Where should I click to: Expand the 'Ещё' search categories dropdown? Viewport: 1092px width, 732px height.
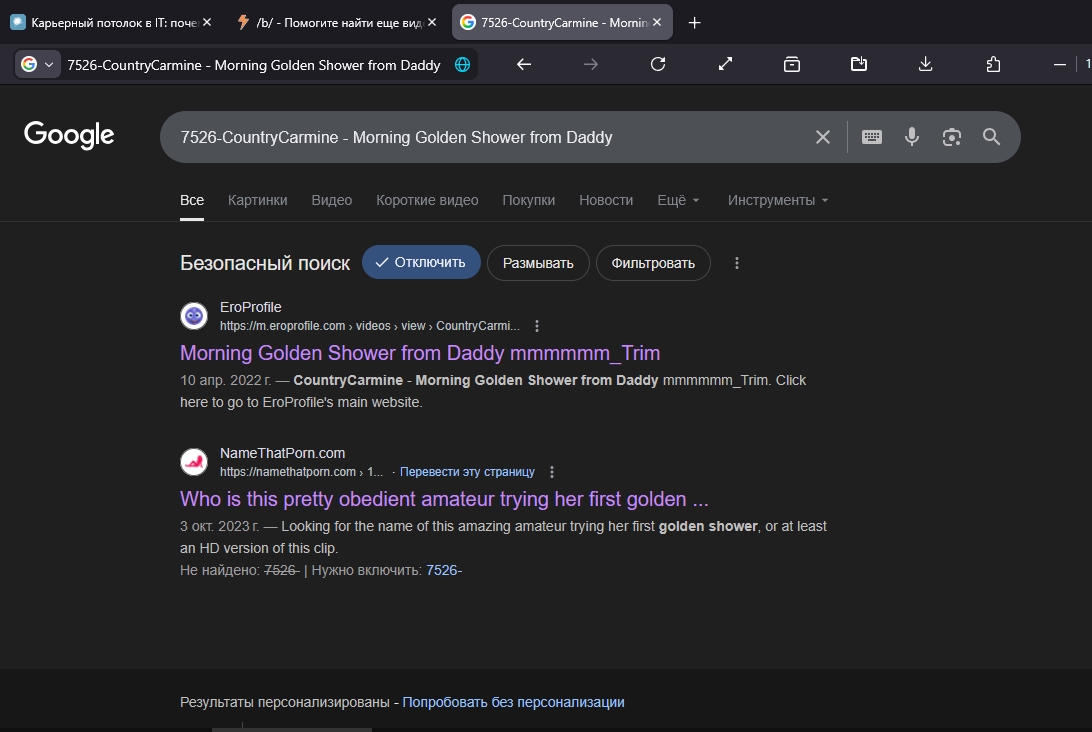coord(678,201)
